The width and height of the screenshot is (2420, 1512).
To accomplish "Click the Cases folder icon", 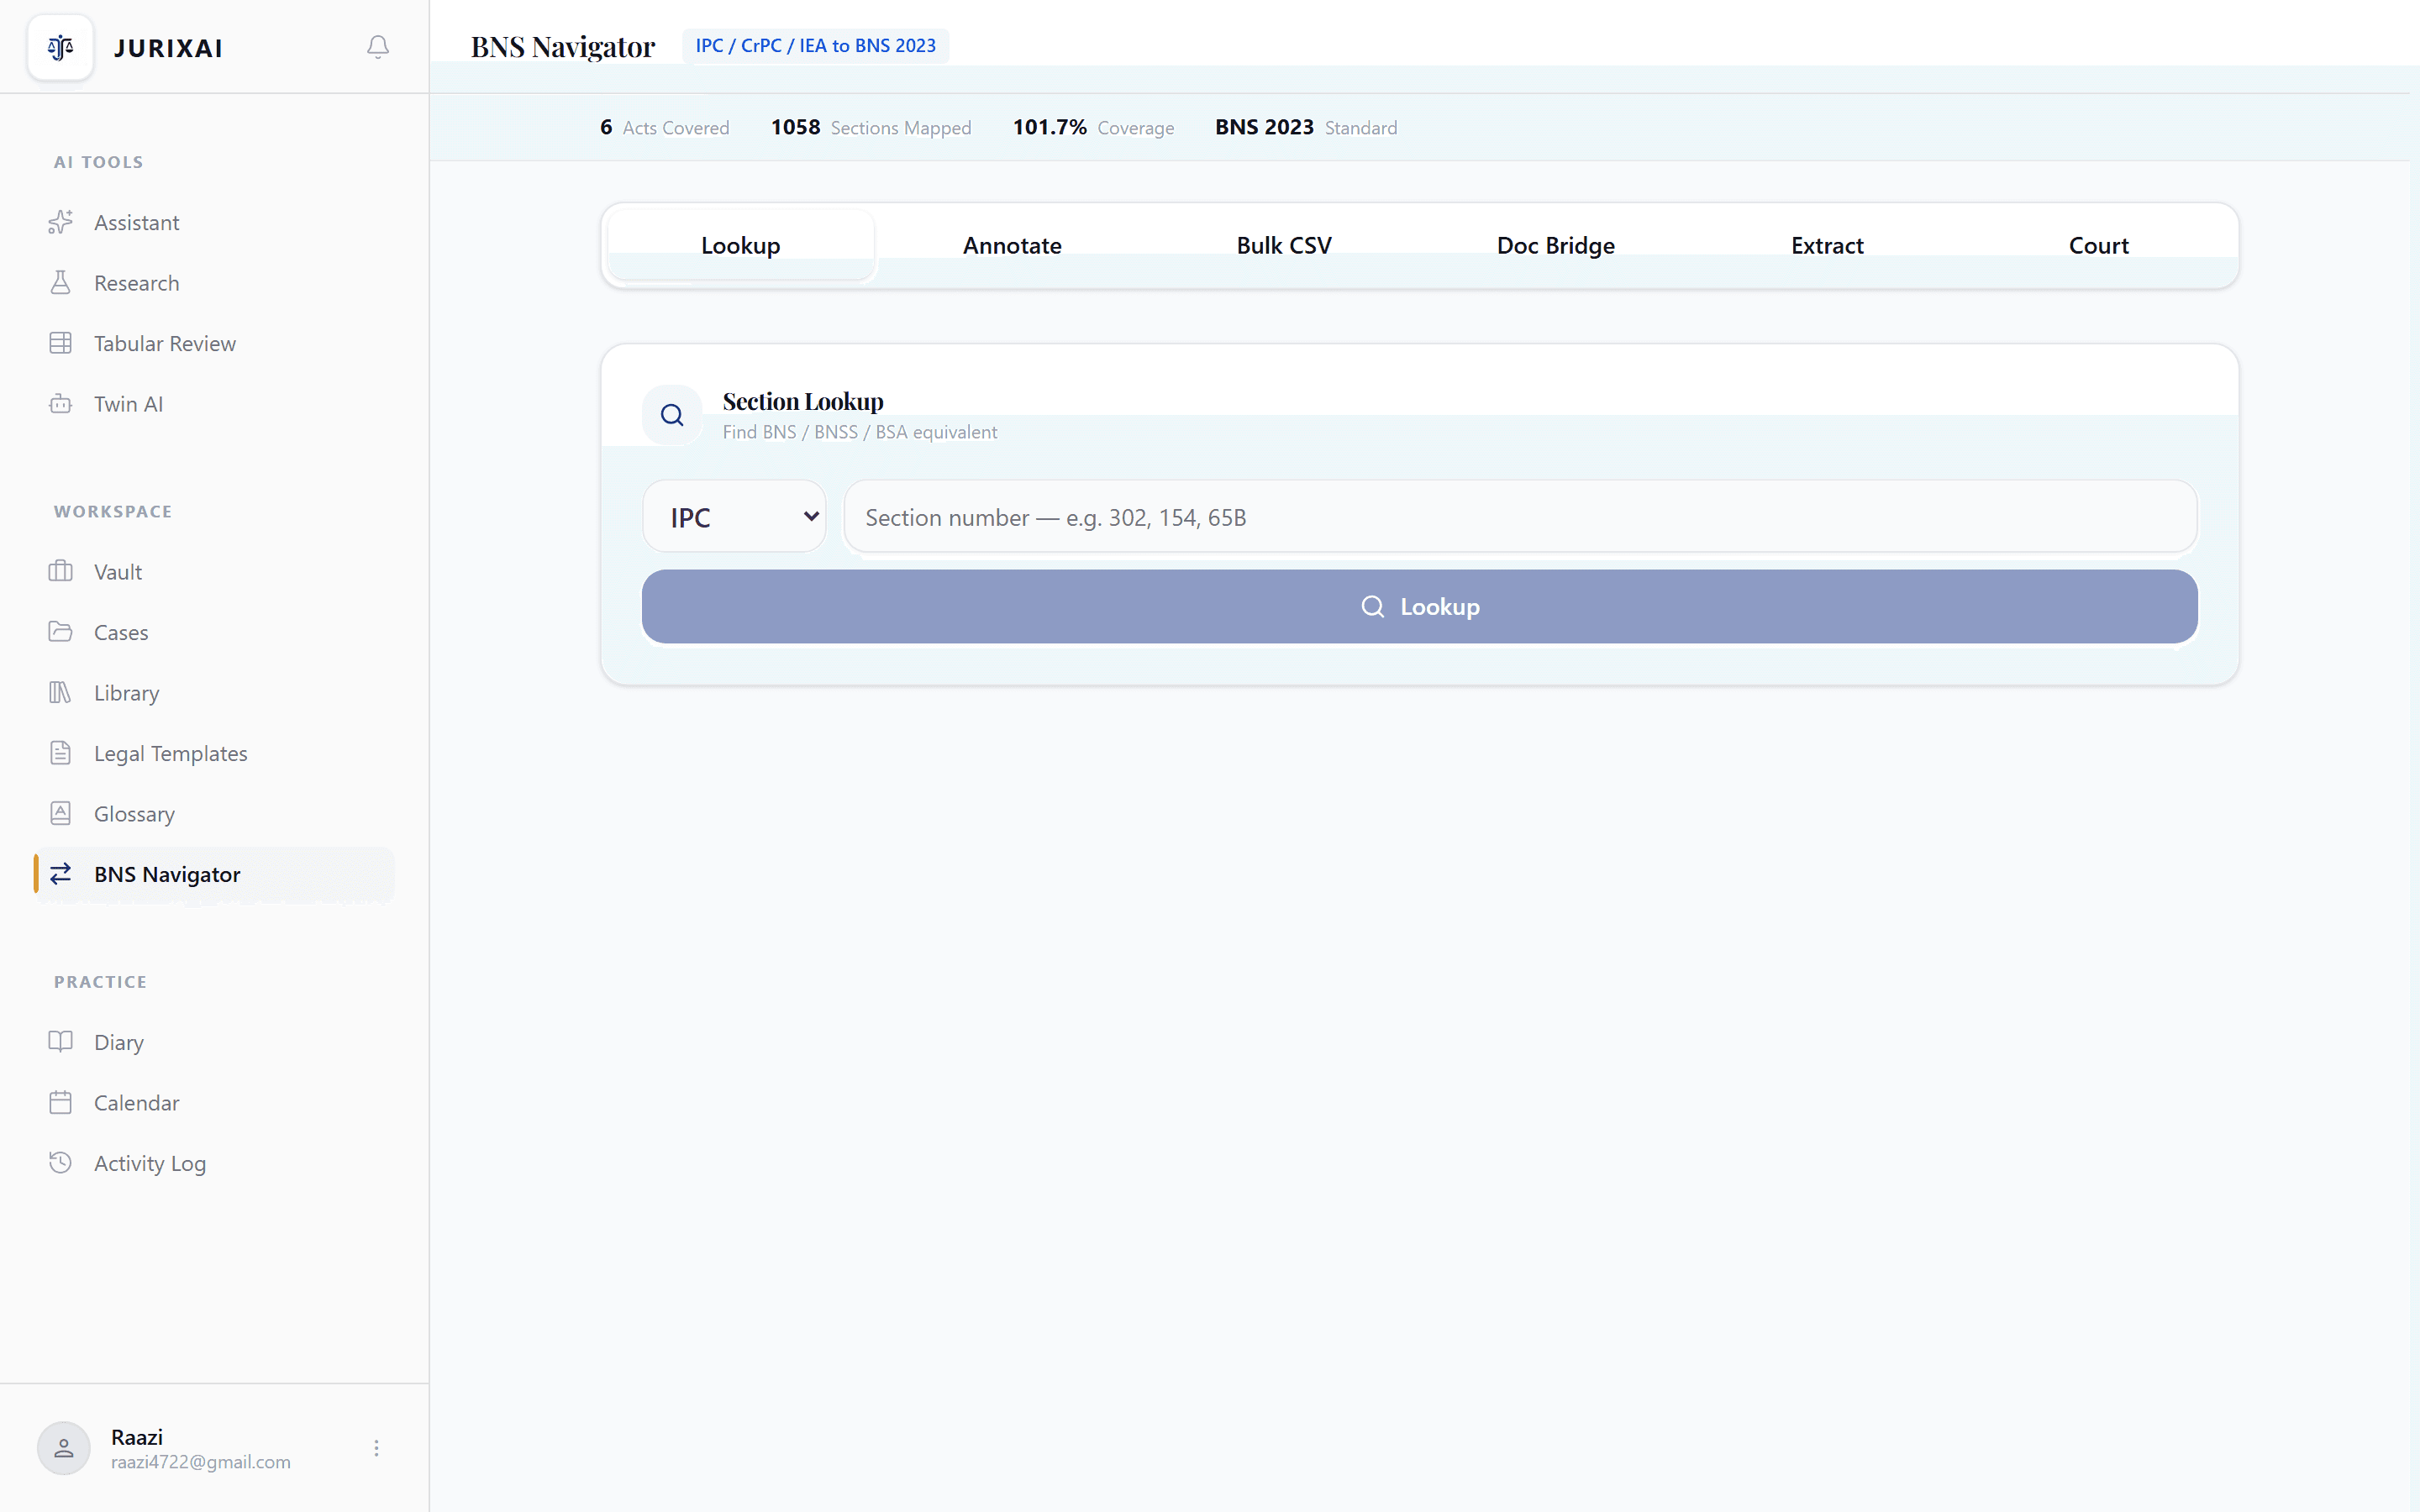I will pos(60,632).
